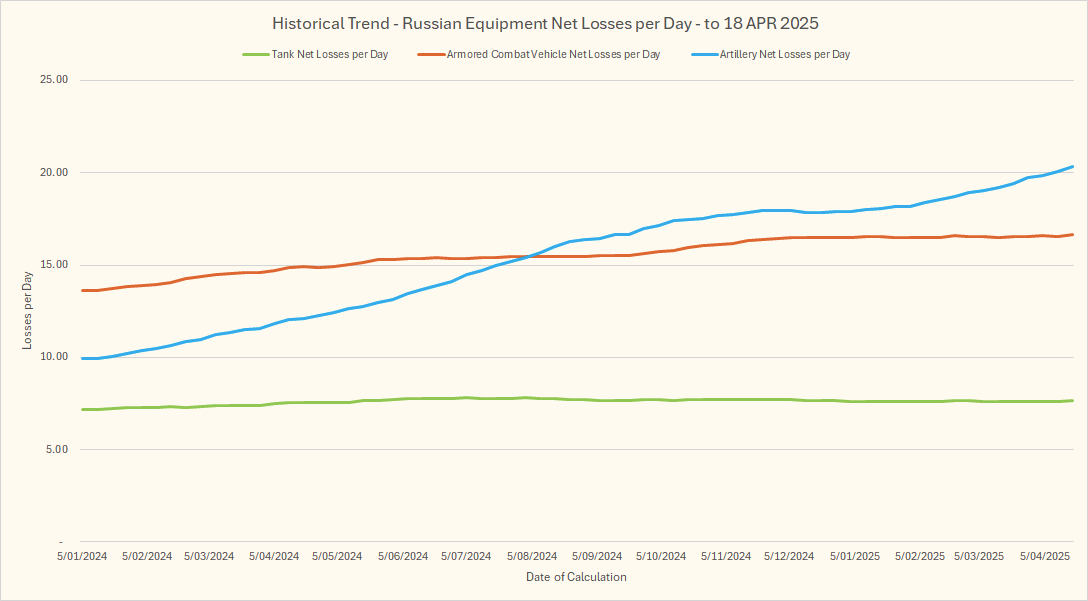Image resolution: width=1088 pixels, height=601 pixels.
Task: Select the Artillery Net Losses legend entry
Action: pos(784,54)
